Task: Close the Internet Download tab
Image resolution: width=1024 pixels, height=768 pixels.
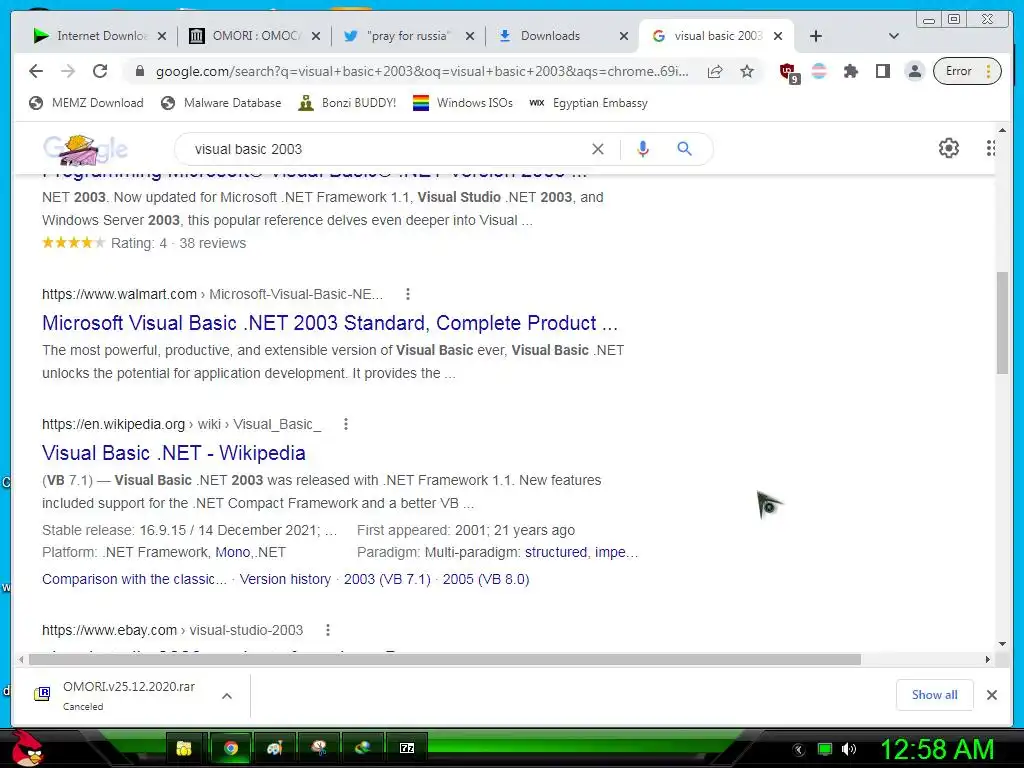Action: 162,37
